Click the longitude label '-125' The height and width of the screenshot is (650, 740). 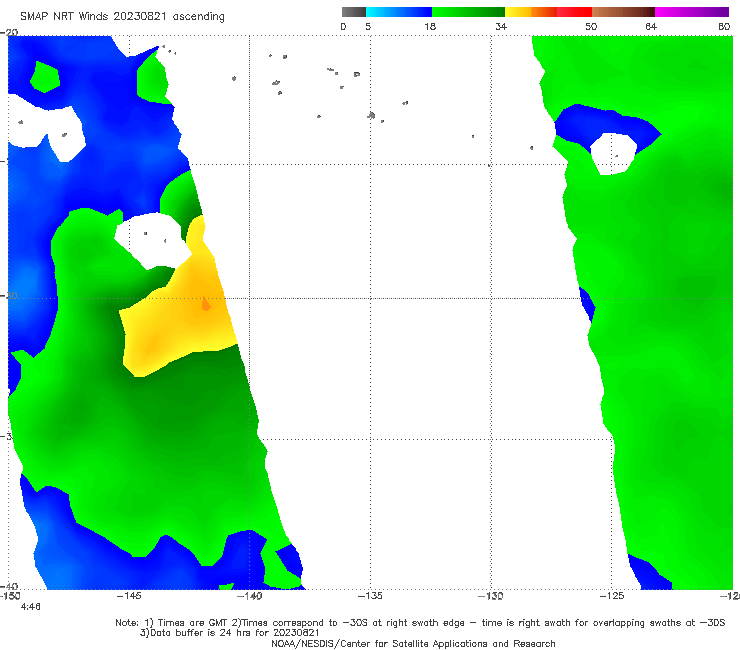612,596
